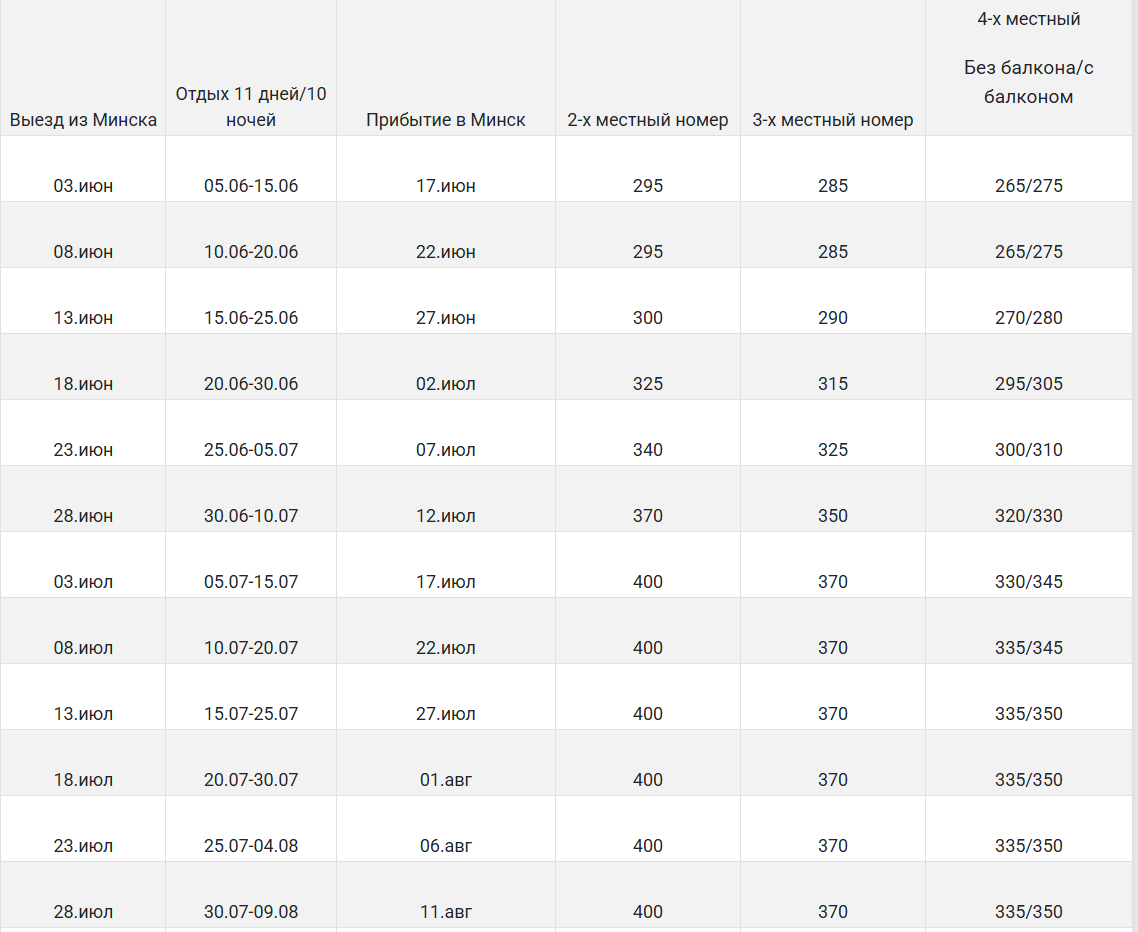Select the triple-room price 350
Screen dimensions: 1138x932
(x=833, y=516)
